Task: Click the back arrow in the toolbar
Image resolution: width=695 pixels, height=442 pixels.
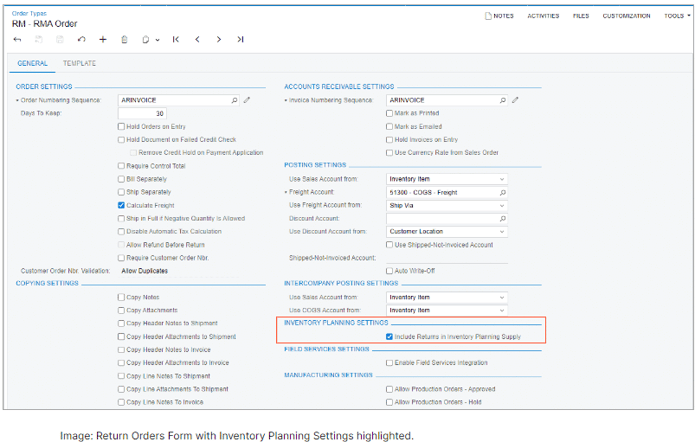Action: coord(17,40)
